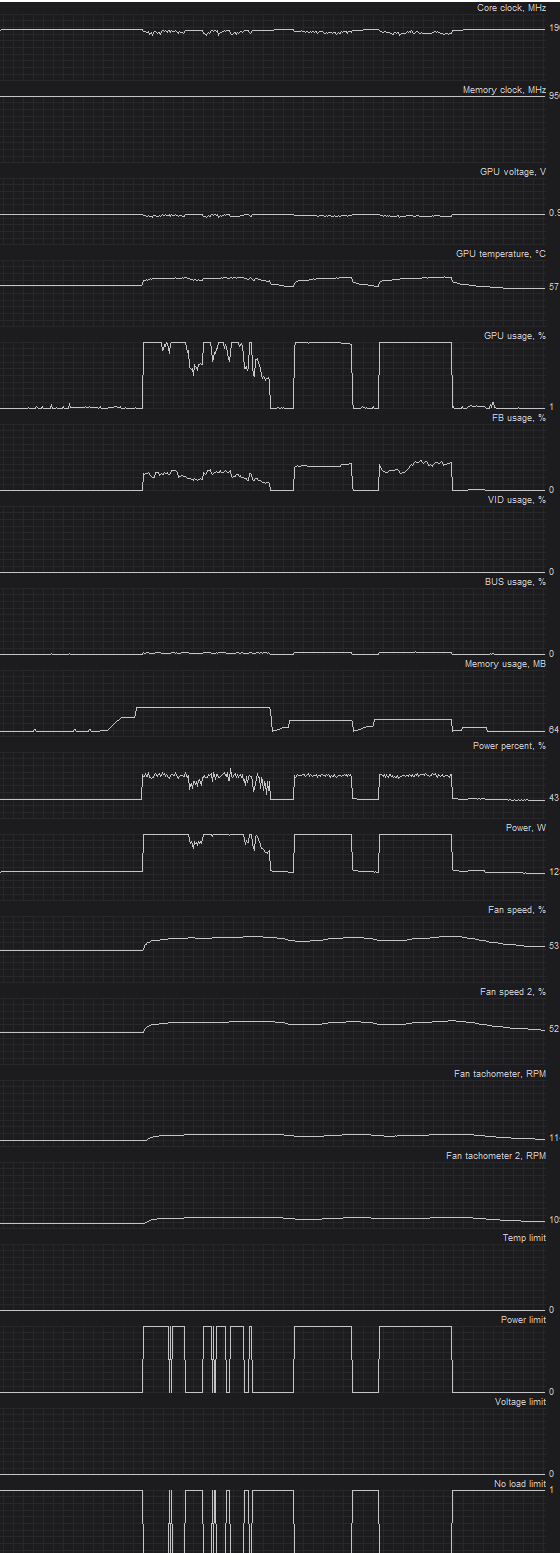Screen dimensions: 560x1553
Task: Click the Fan speed current value 53
Action: (554, 945)
